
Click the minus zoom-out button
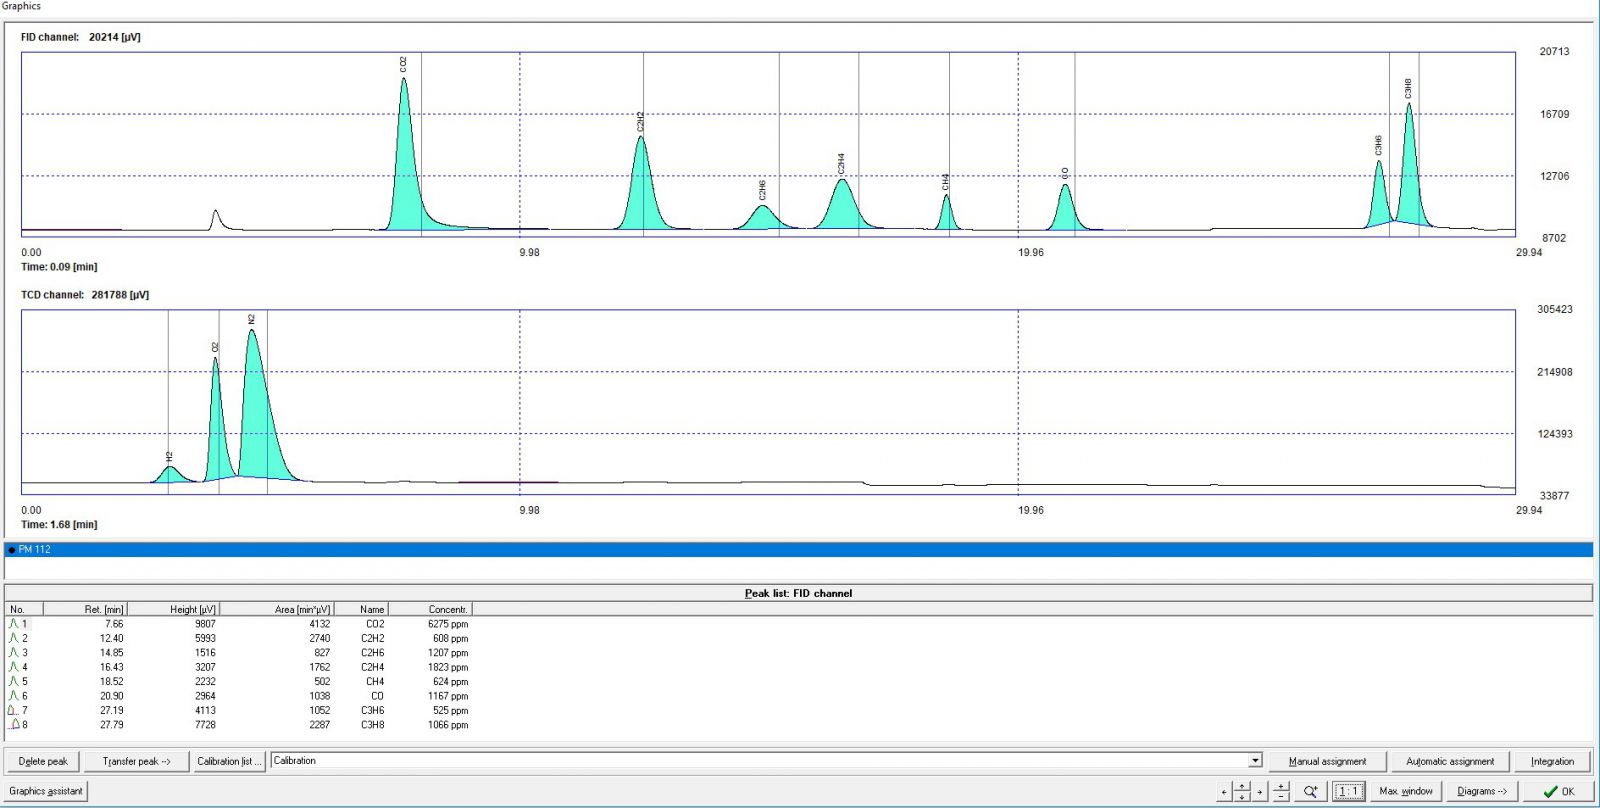(1281, 797)
